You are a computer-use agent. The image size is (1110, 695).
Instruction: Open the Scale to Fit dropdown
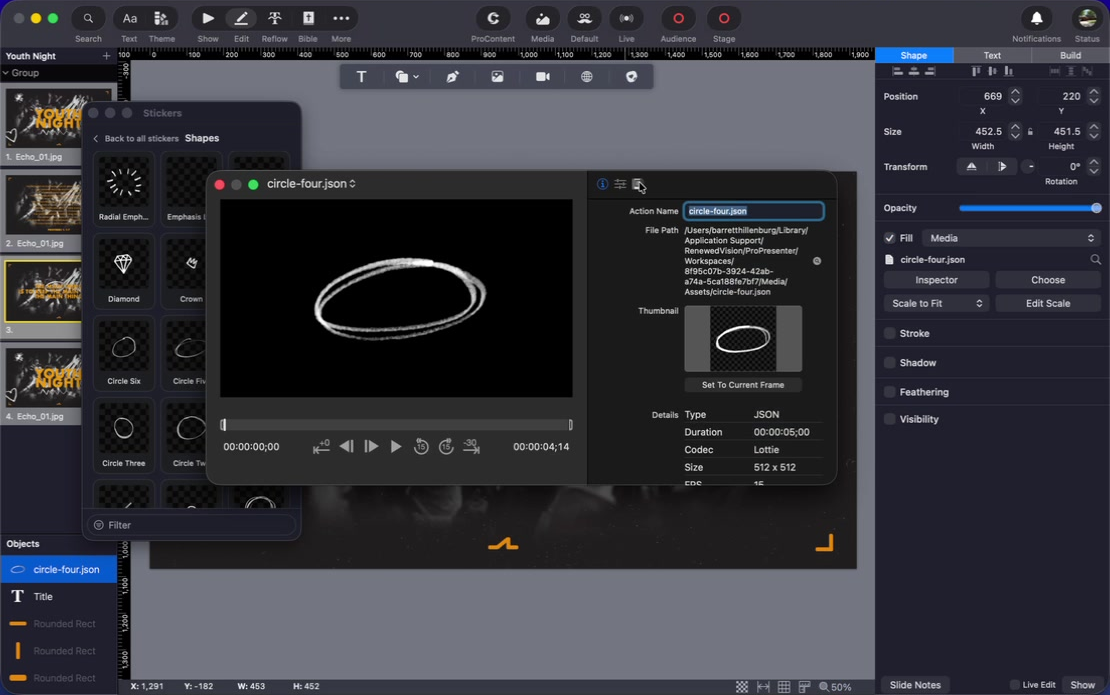coord(936,304)
